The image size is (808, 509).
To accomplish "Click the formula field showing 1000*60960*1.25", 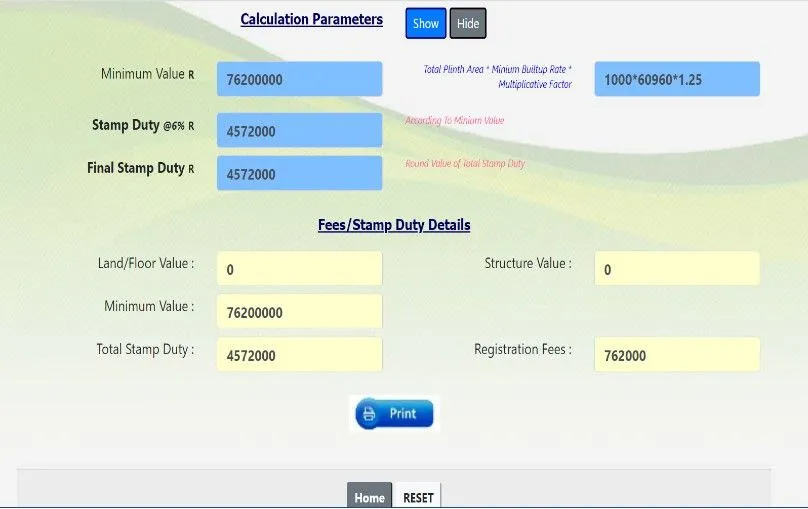I will [676, 79].
